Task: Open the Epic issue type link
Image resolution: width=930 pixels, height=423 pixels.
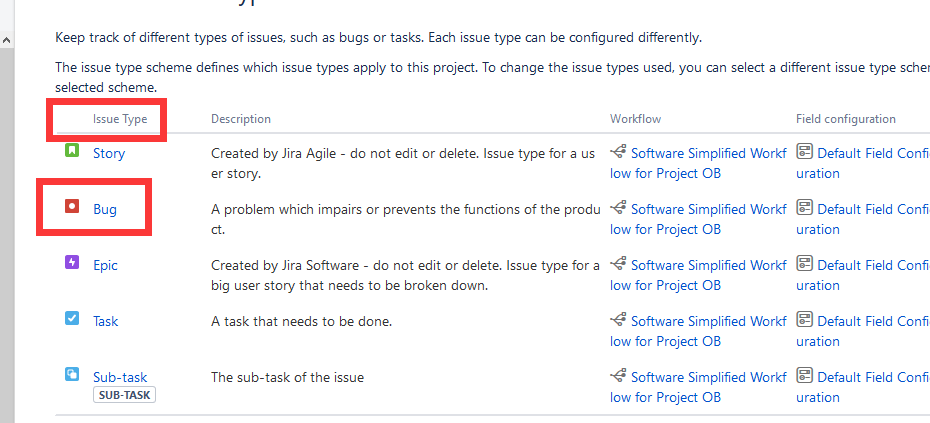Action: pyautogui.click(x=106, y=265)
